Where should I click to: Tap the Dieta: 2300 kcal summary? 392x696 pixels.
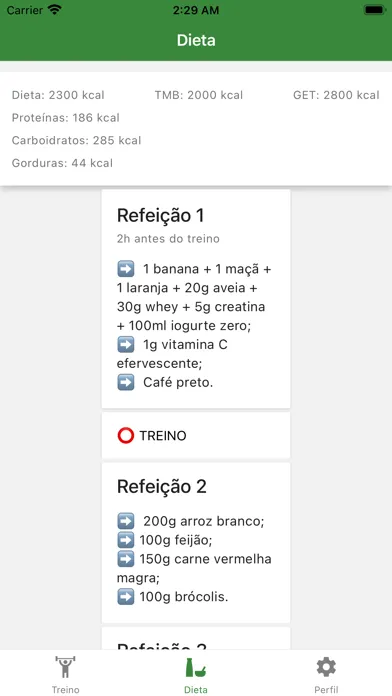(58, 95)
